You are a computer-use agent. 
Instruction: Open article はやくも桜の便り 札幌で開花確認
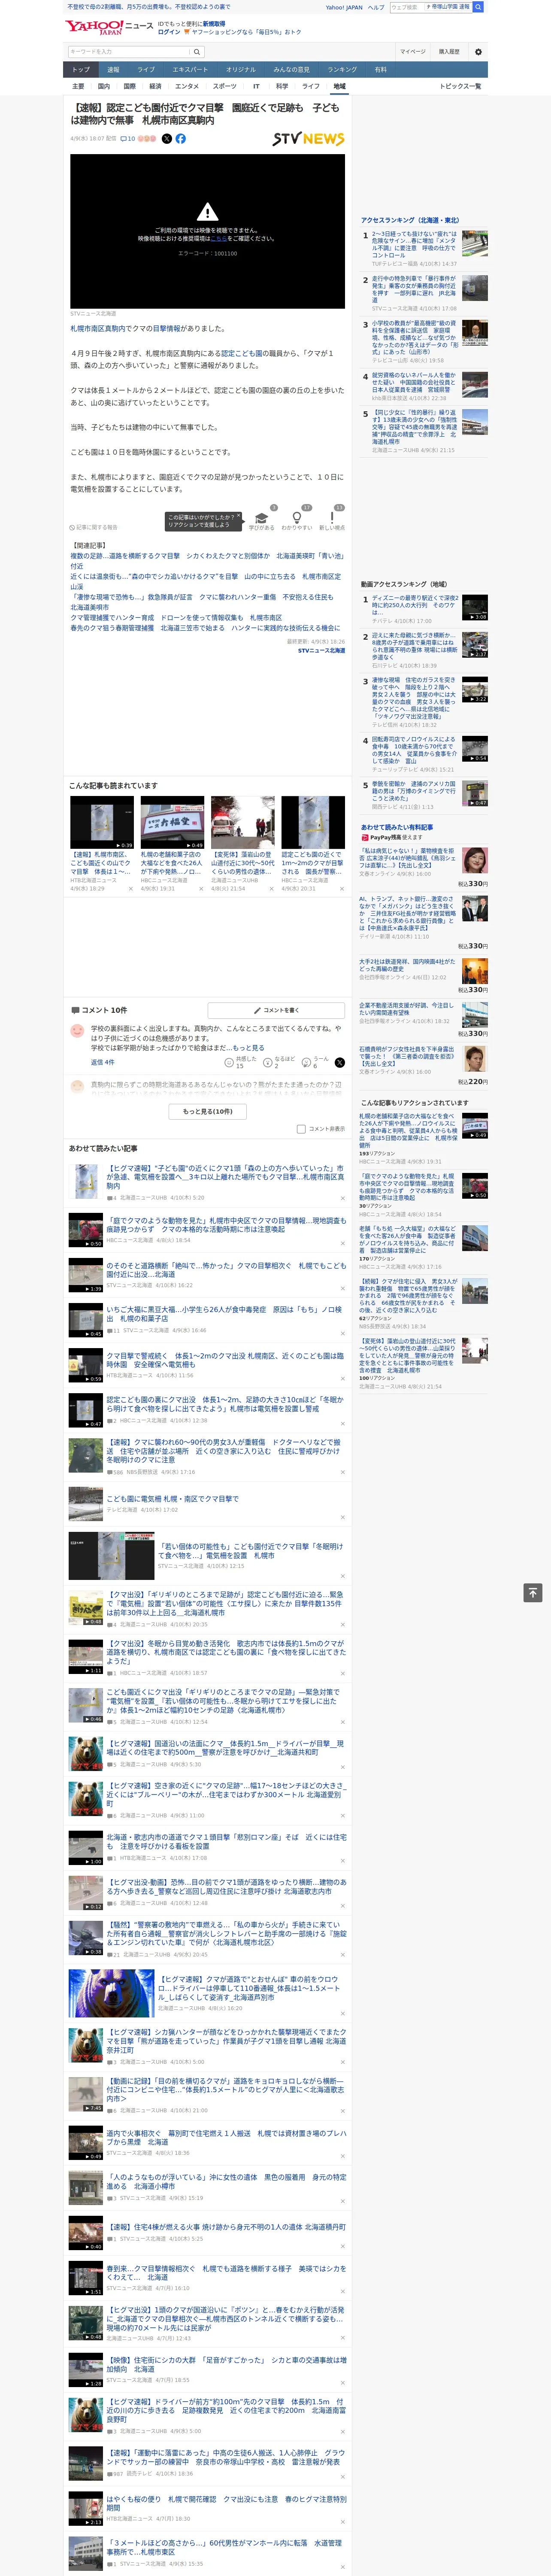(x=226, y=2503)
